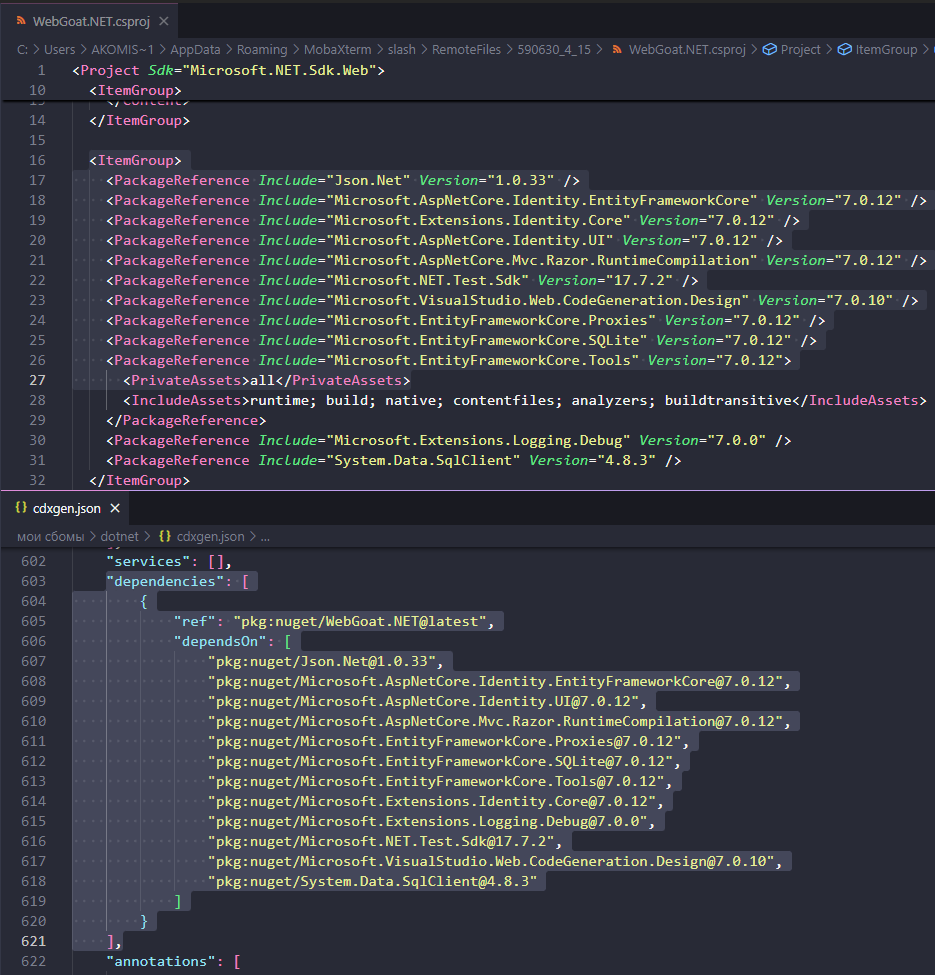
Task: Click the '"dependsOn": [' line
Action: [233, 642]
